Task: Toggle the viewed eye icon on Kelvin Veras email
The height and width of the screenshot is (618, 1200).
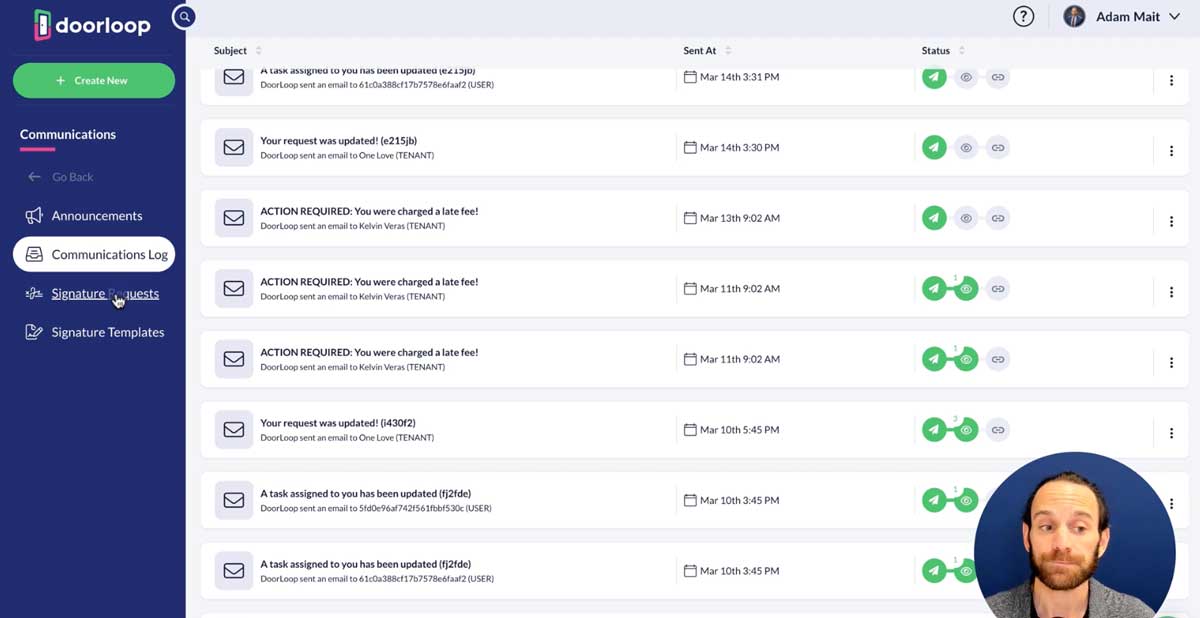Action: 965,288
